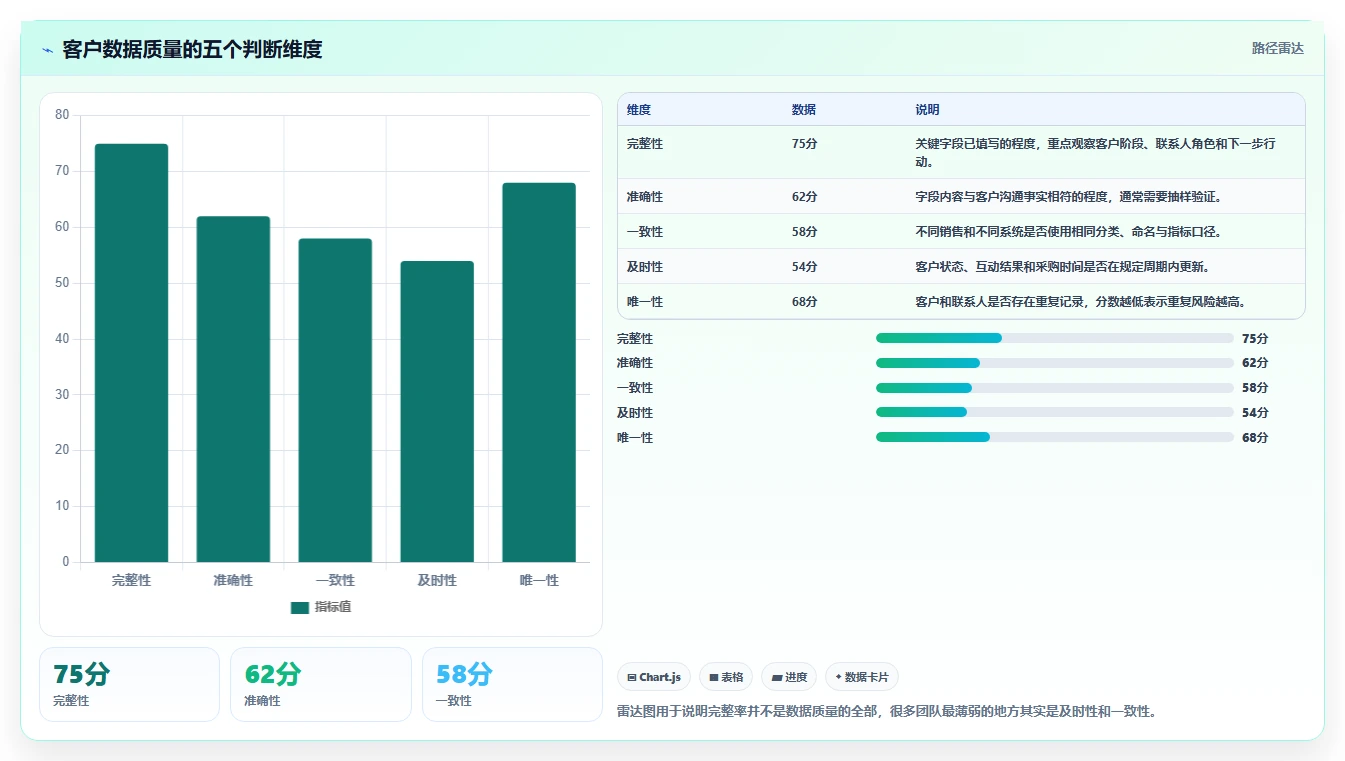Click the 及时性 x-axis label
The width and height of the screenshot is (1345, 761).
437,580
